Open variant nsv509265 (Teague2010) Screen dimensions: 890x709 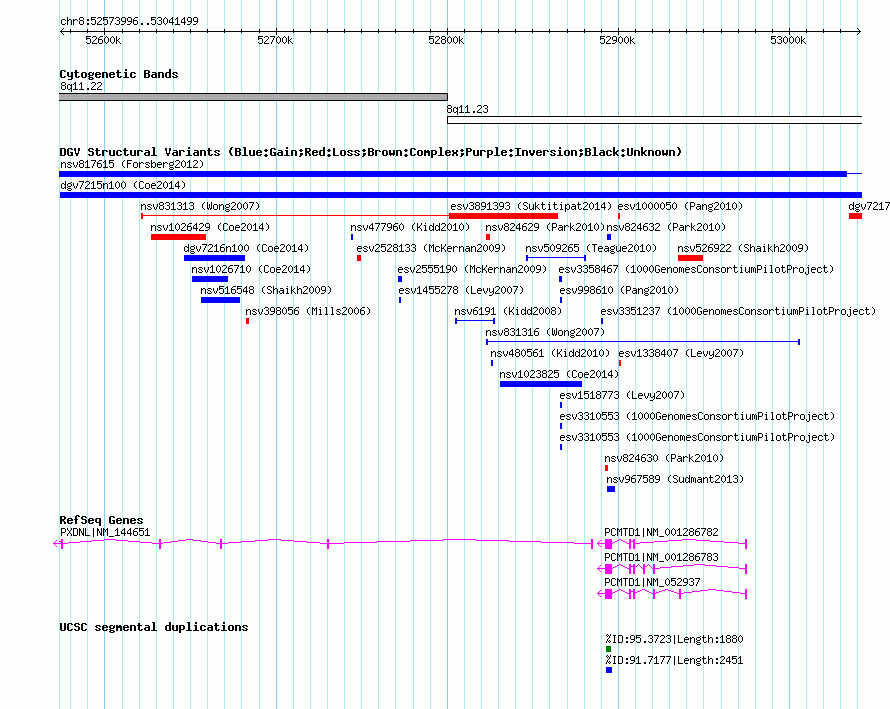(x=591, y=248)
